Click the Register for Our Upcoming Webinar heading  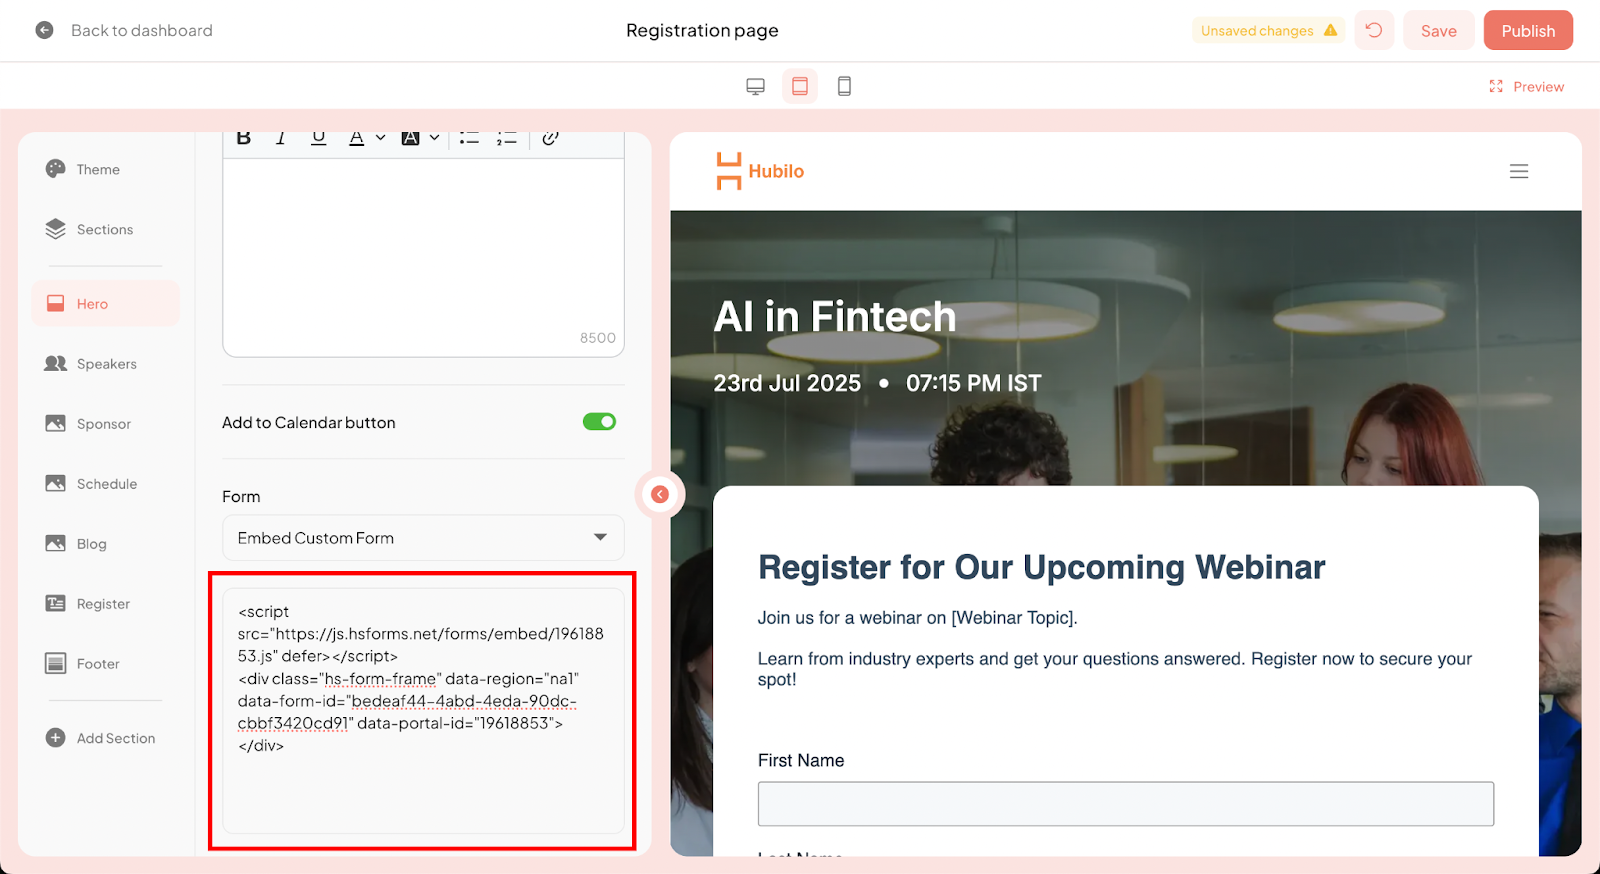(x=1041, y=567)
